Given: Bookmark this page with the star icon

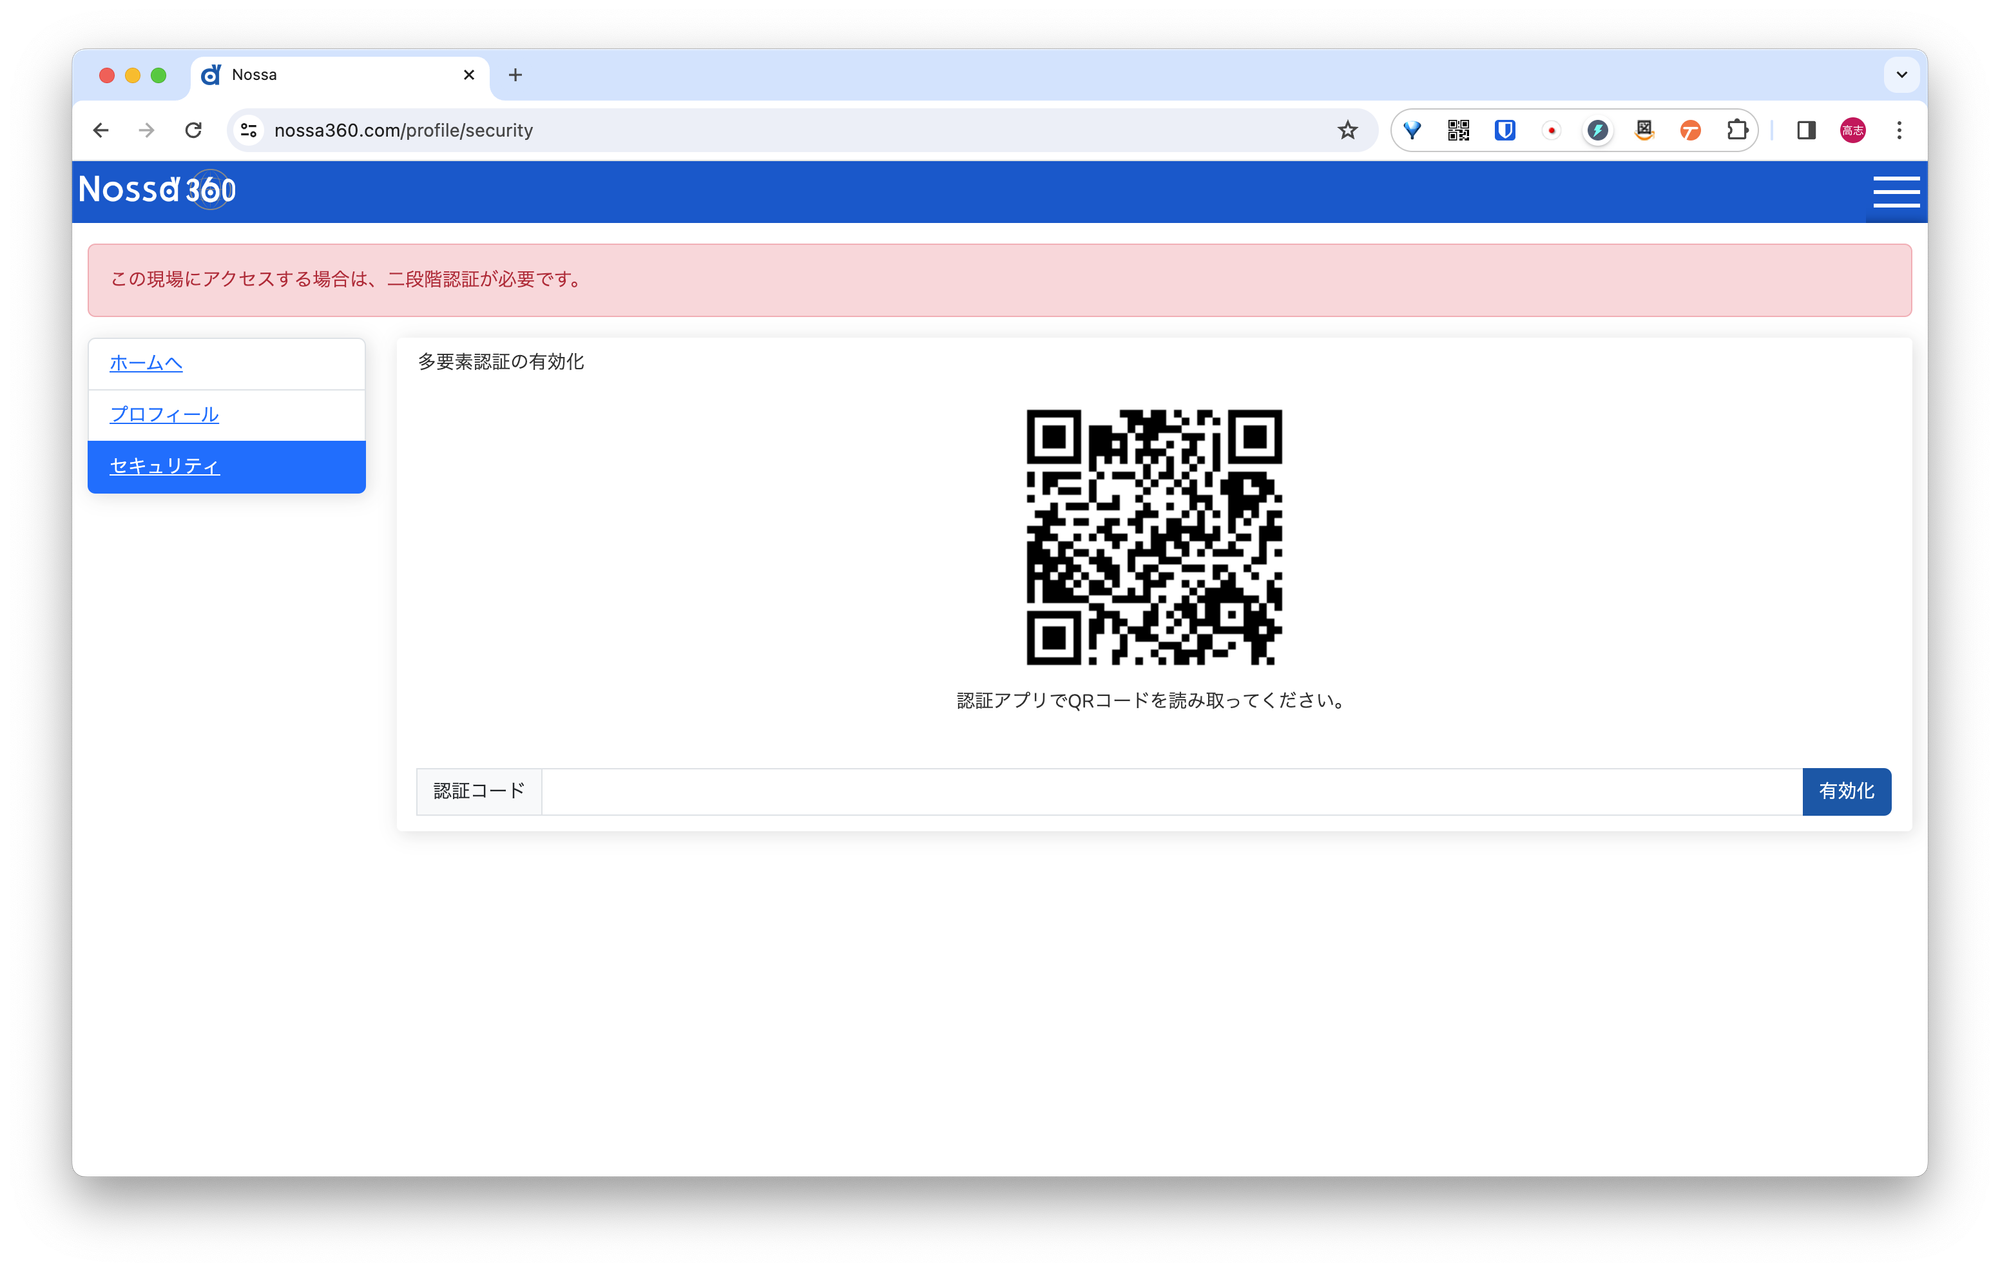Looking at the screenshot, I should [1348, 130].
